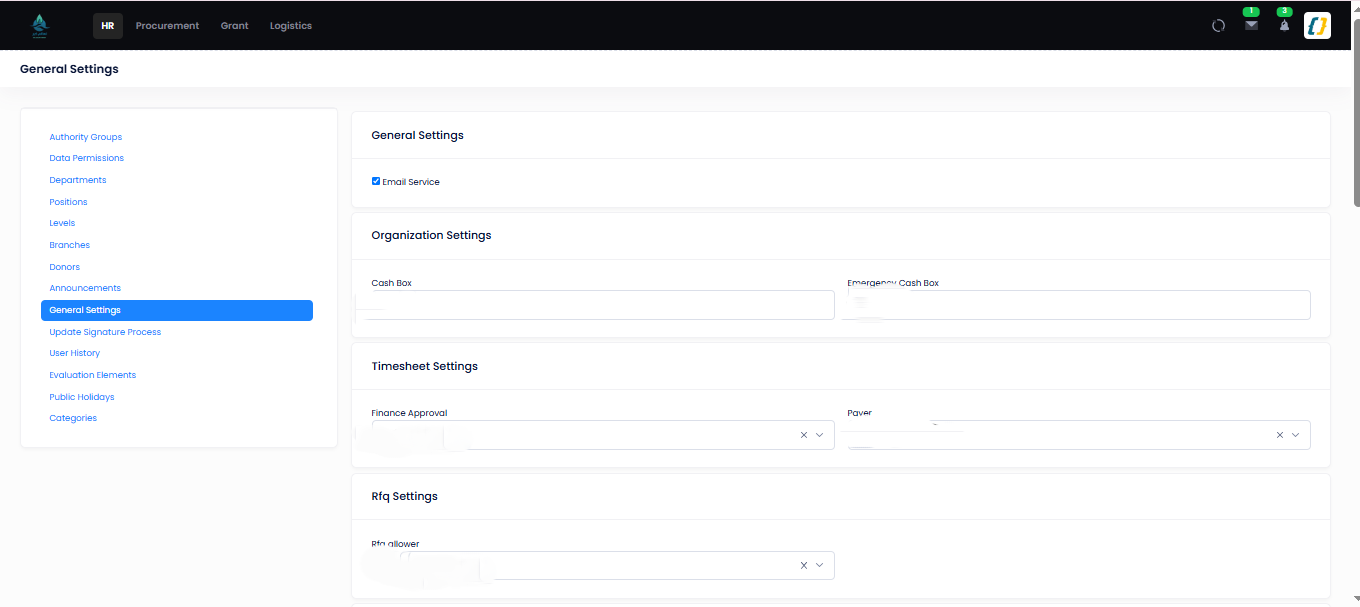Open Announcements settings page
Viewport: 1360px width, 607px height.
click(x=85, y=288)
